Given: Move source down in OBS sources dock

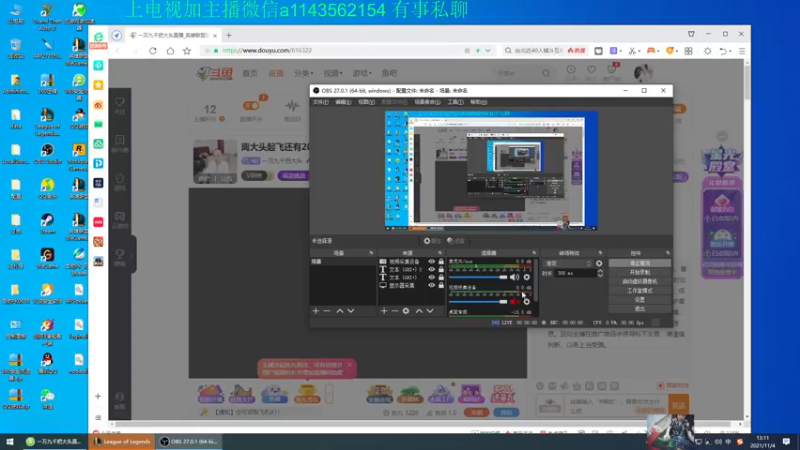Looking at the screenshot, I should 430,311.
